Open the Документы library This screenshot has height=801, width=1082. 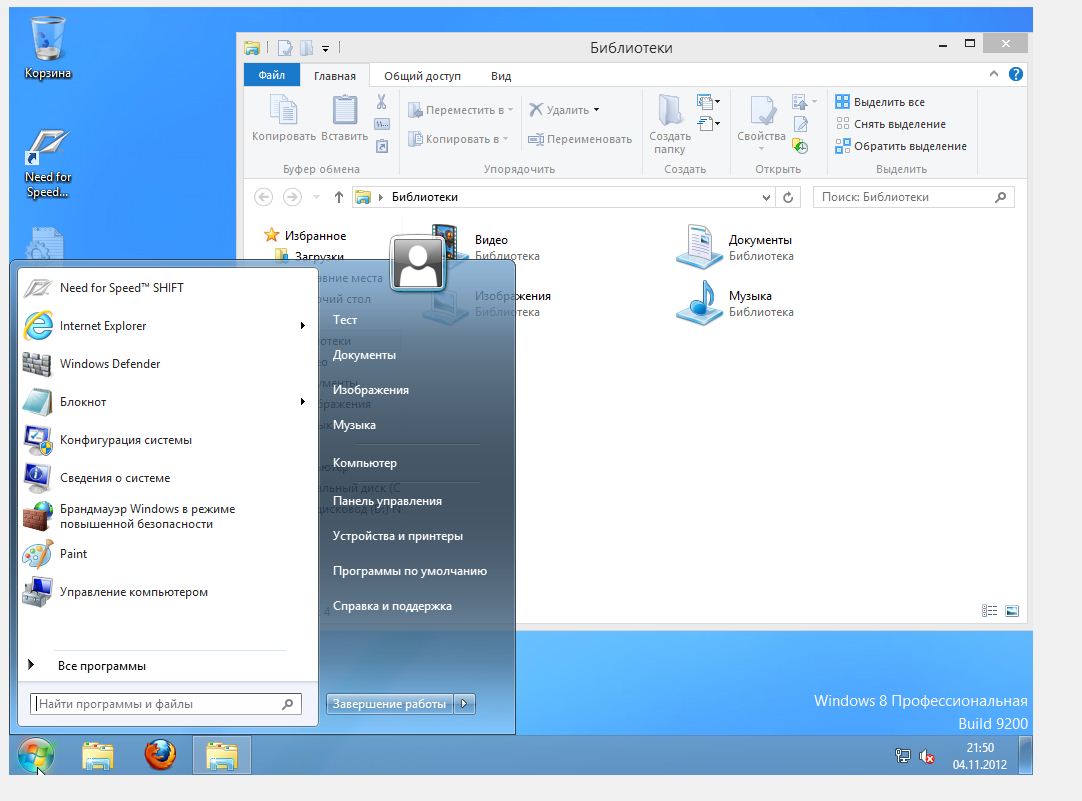(x=735, y=247)
